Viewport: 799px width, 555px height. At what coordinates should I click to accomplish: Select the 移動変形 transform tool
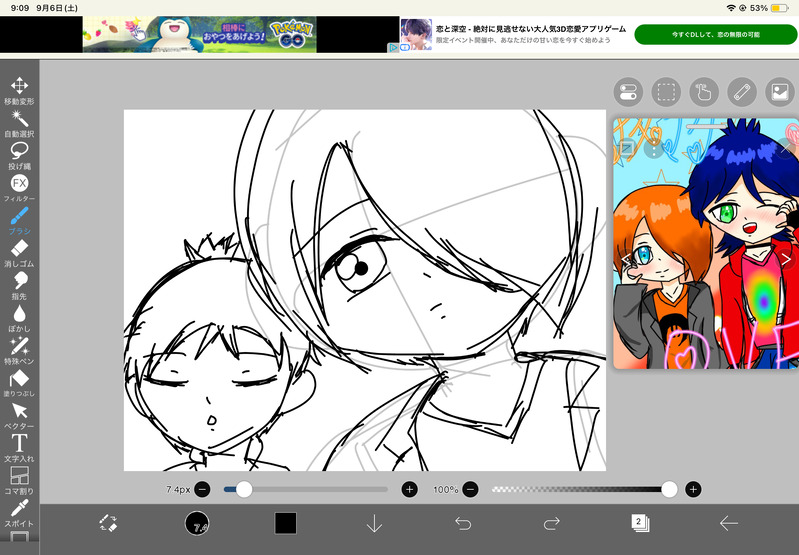coord(19,91)
